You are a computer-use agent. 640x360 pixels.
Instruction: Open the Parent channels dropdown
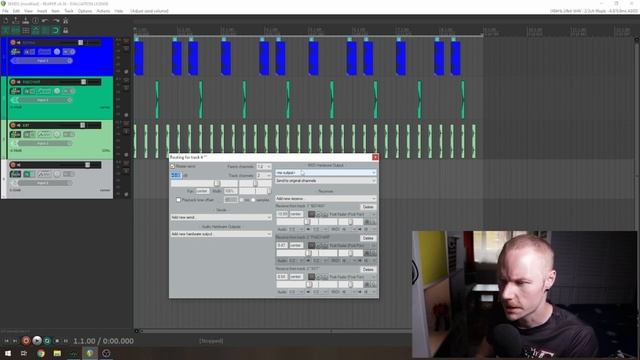click(263, 167)
